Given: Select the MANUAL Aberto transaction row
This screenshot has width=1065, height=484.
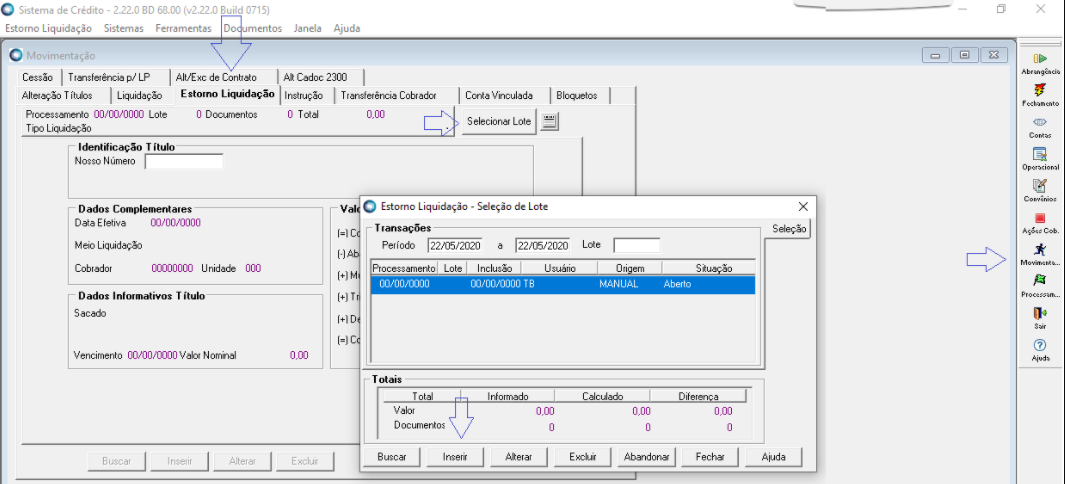Looking at the screenshot, I should pos(563,284).
